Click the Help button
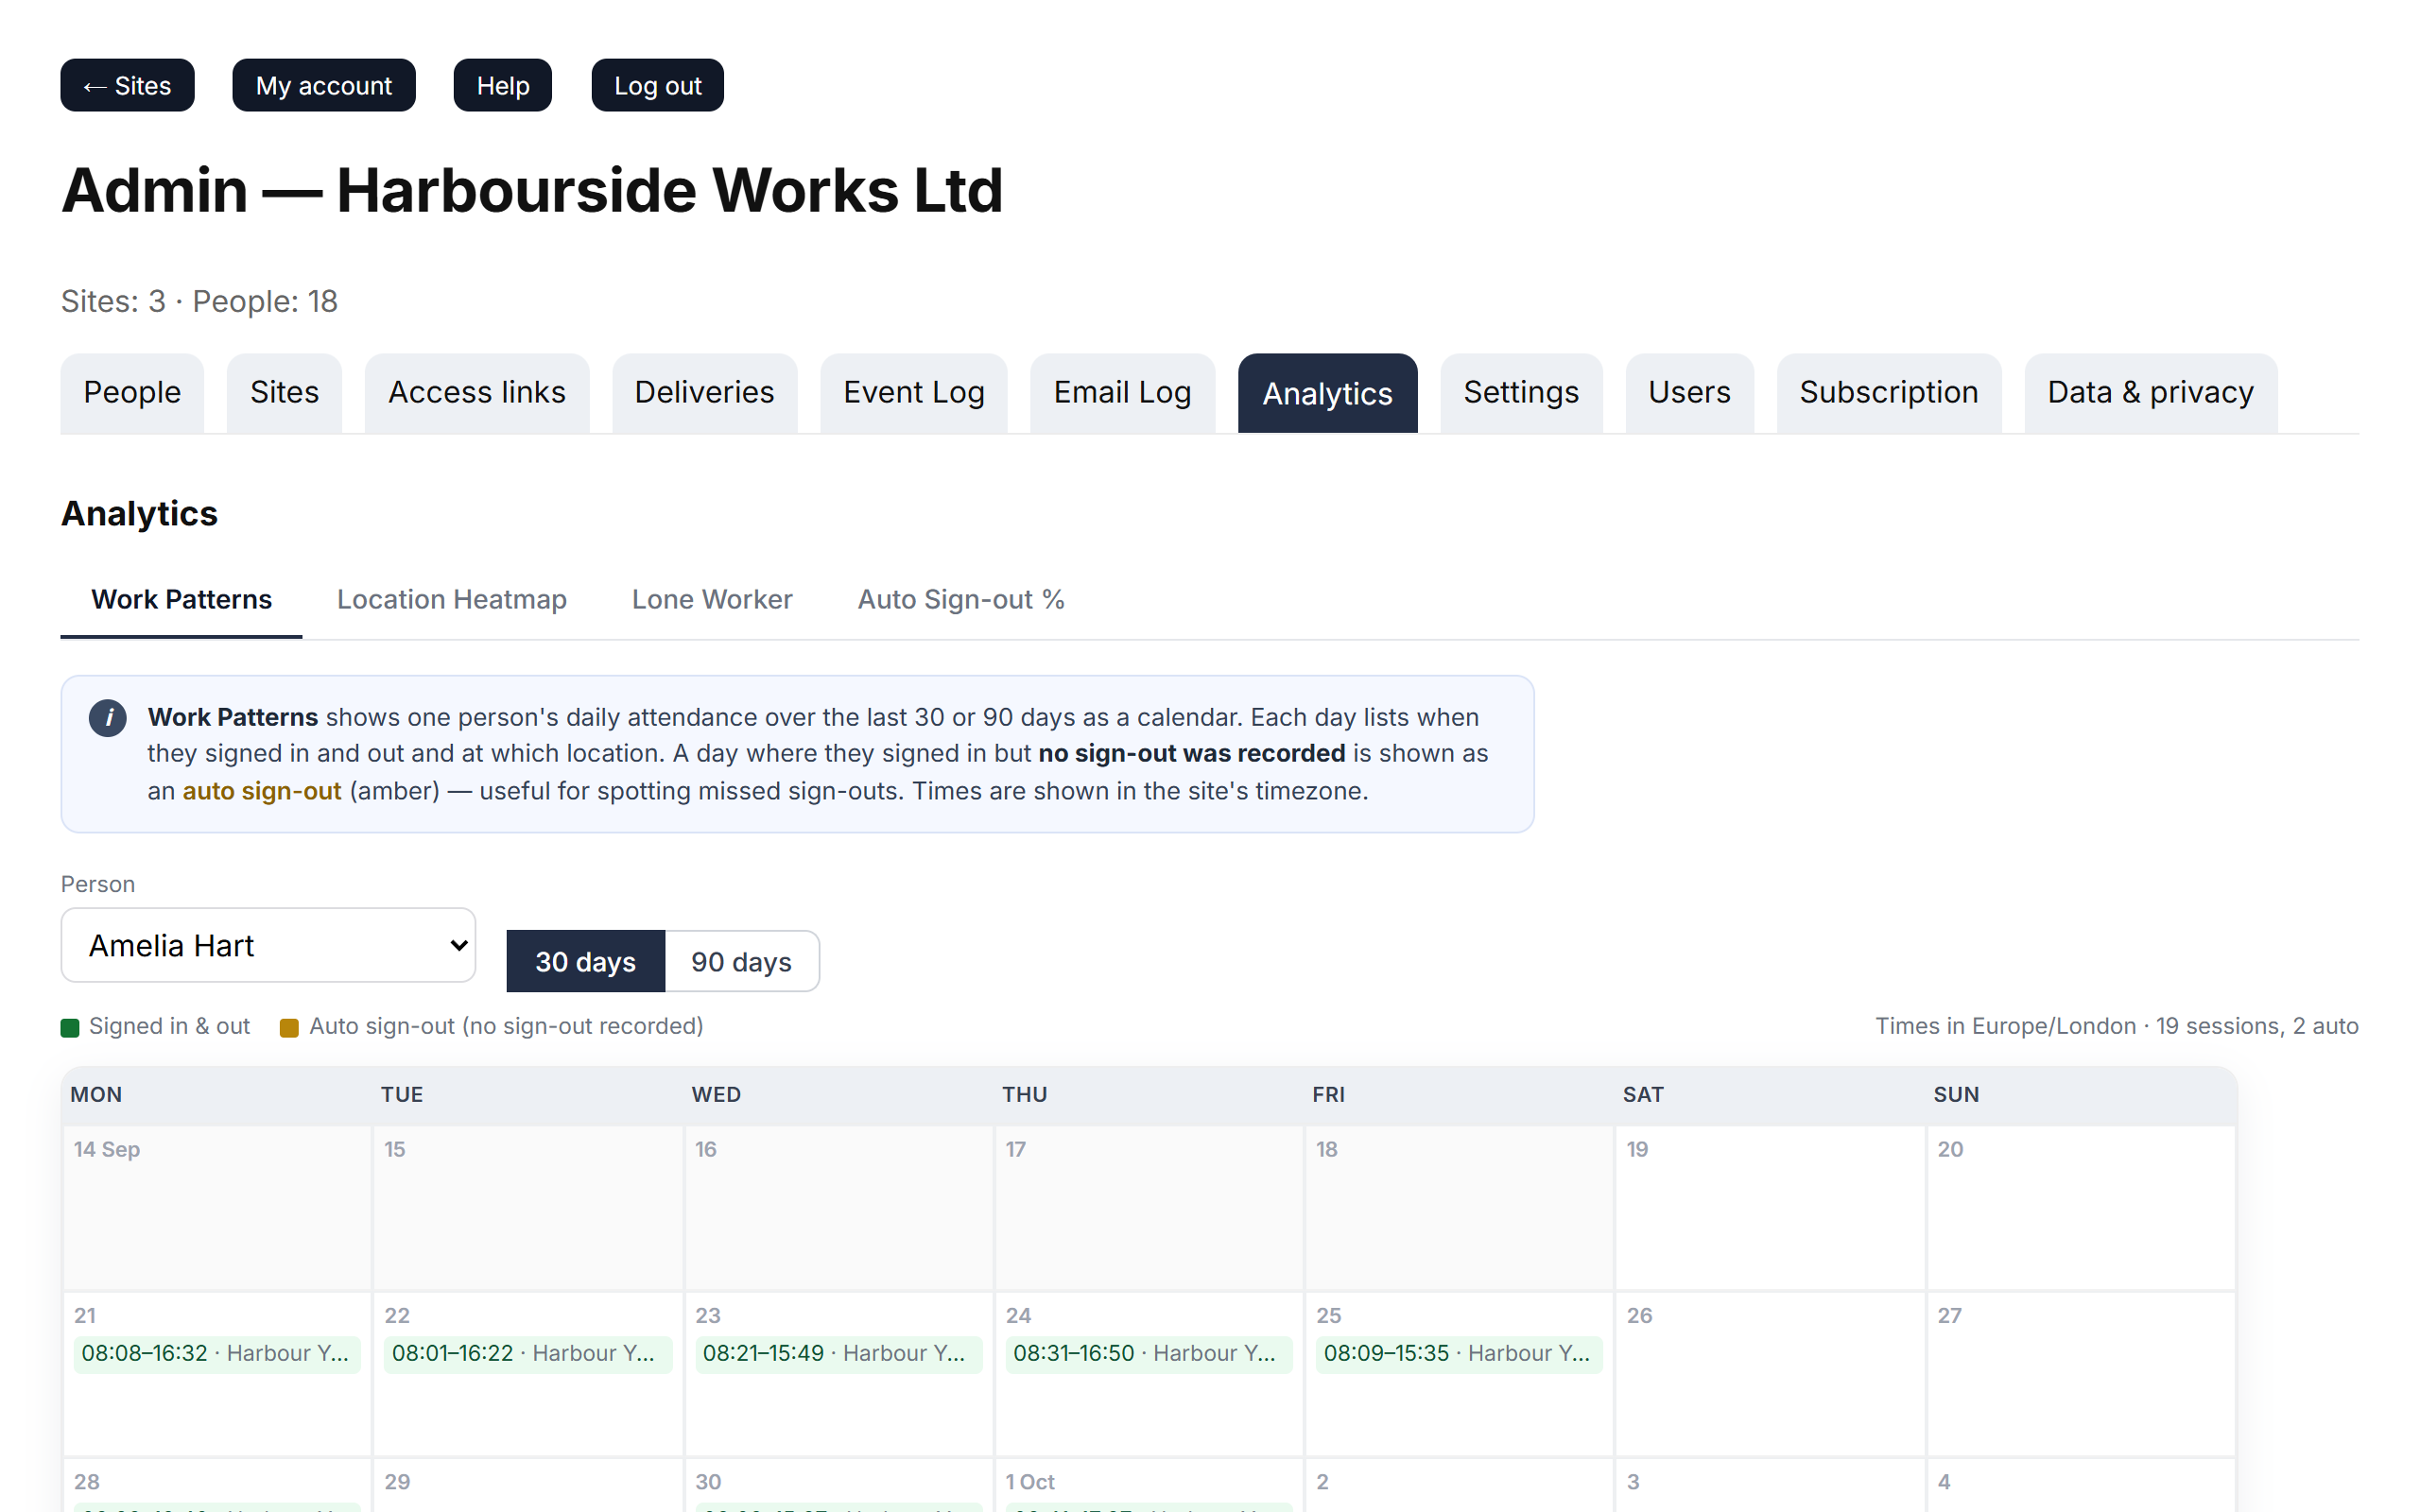 pyautogui.click(x=503, y=85)
